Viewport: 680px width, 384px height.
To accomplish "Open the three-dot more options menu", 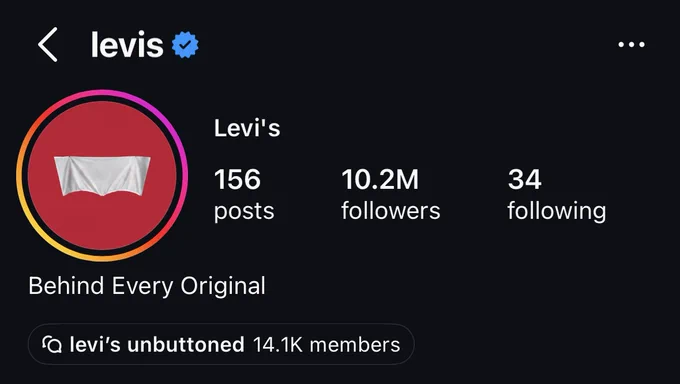I will (631, 44).
